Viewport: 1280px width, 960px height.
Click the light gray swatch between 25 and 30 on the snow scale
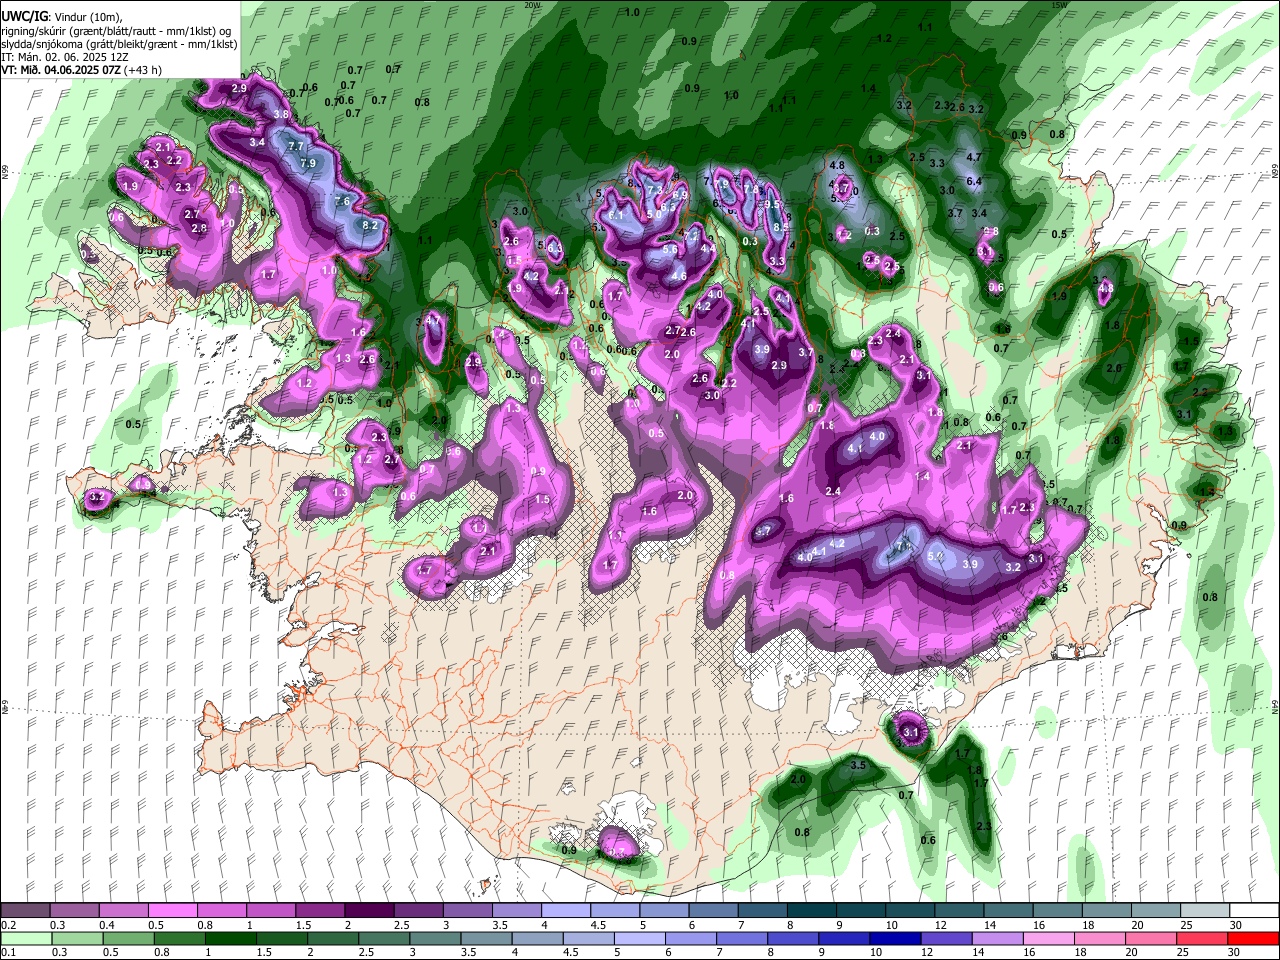click(1203, 910)
